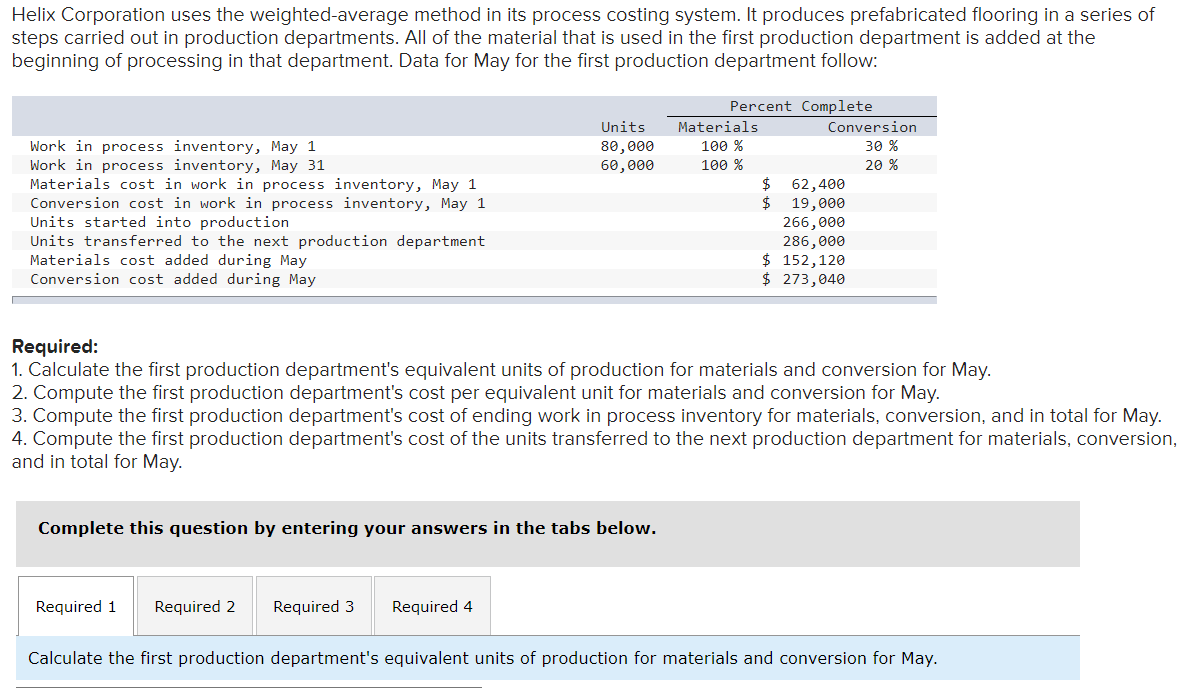Select the Materials column heading
Image resolution: width=1194 pixels, height=688 pixels.
(x=717, y=126)
